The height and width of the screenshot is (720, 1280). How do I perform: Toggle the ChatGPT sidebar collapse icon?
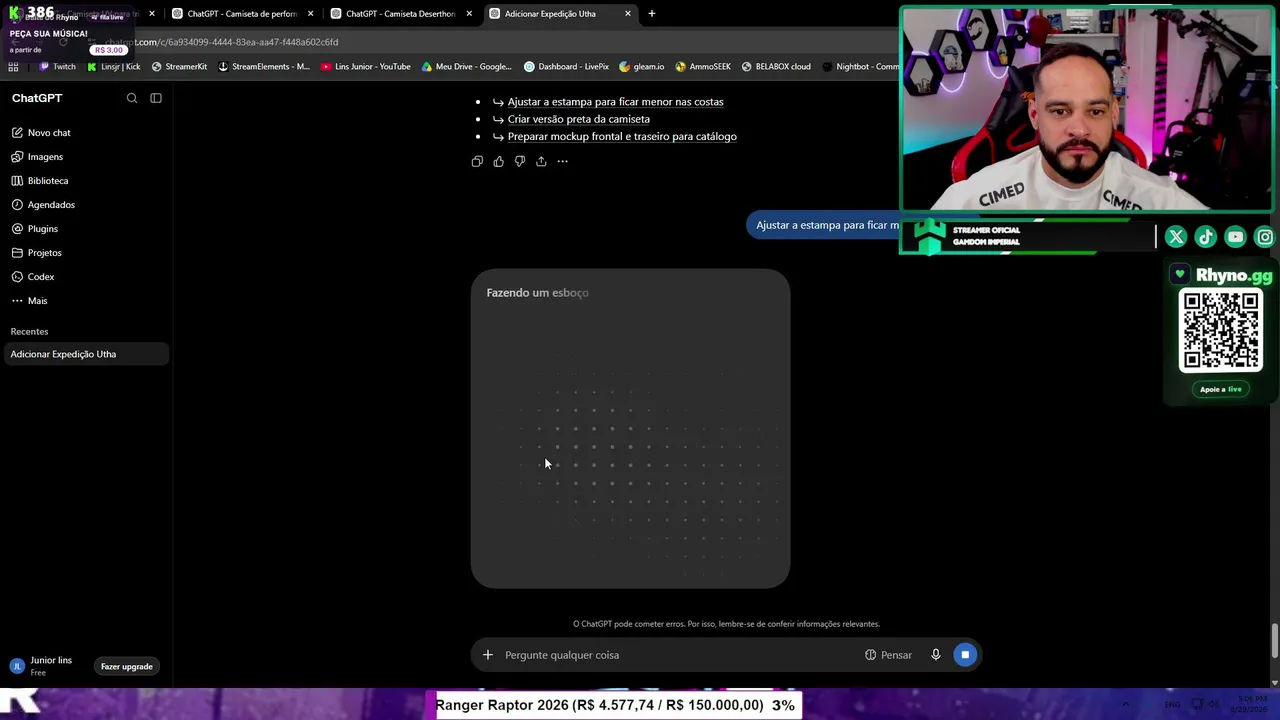(x=156, y=98)
